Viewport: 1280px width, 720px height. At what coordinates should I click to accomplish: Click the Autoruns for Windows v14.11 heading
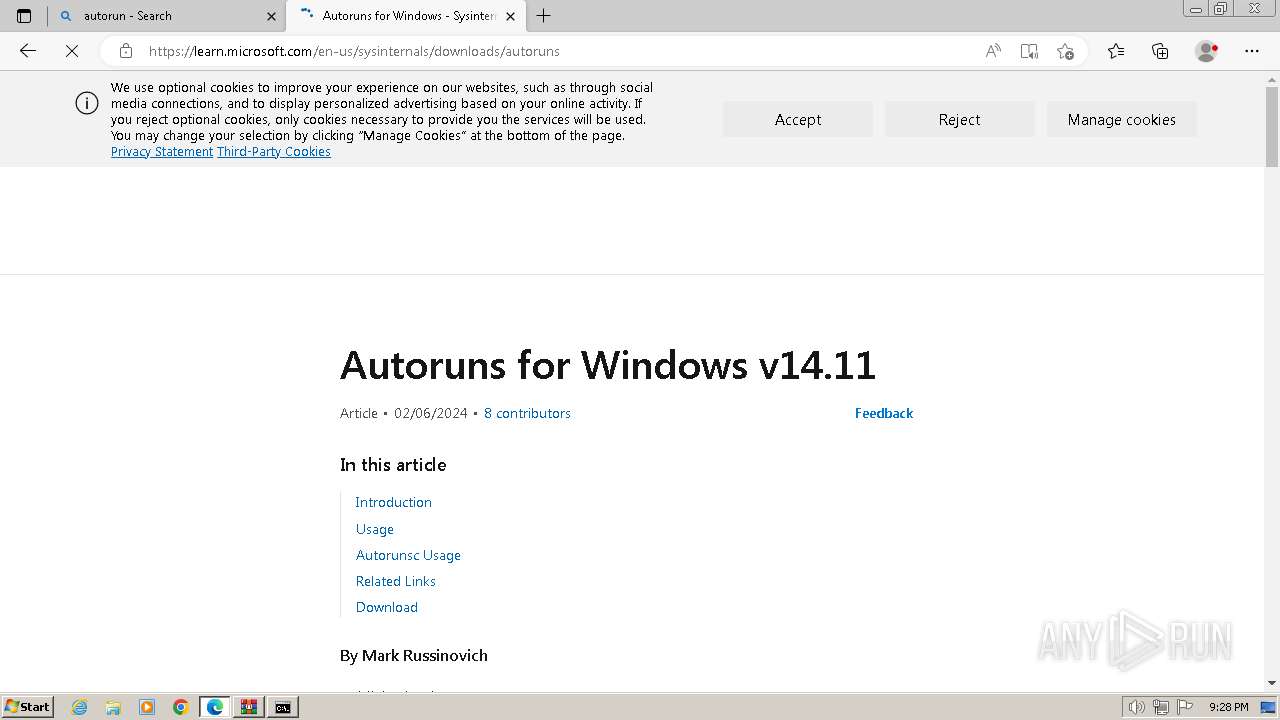pos(608,365)
